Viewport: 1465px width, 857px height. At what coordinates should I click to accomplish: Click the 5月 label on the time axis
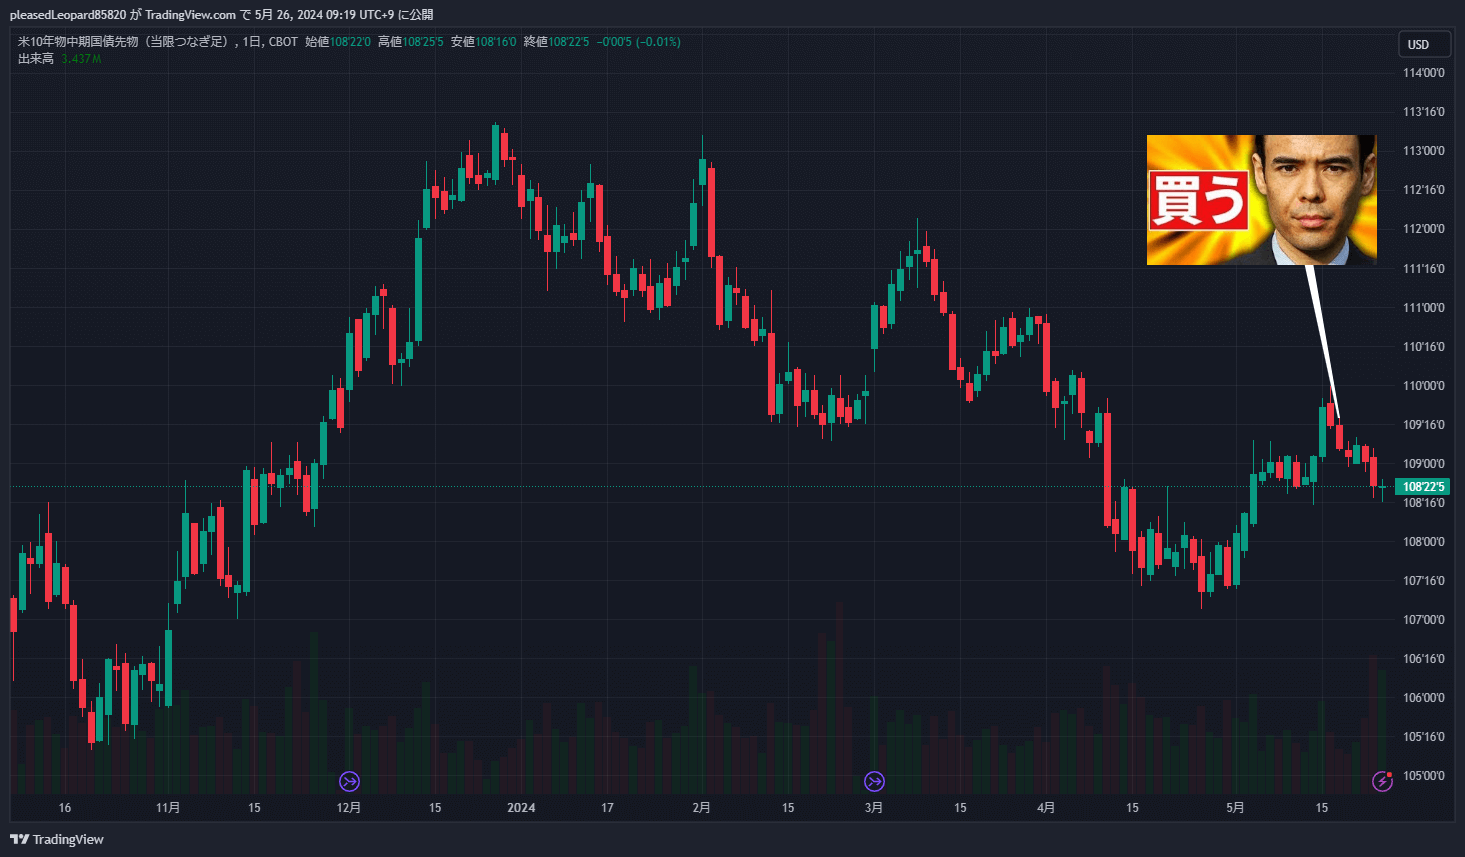click(x=1236, y=808)
